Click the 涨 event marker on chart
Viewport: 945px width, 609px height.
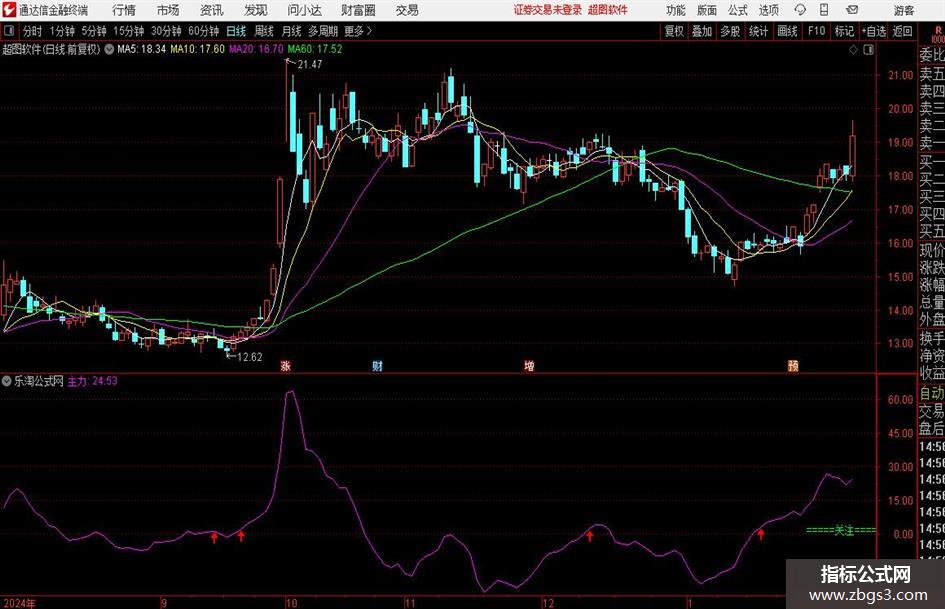tap(286, 366)
